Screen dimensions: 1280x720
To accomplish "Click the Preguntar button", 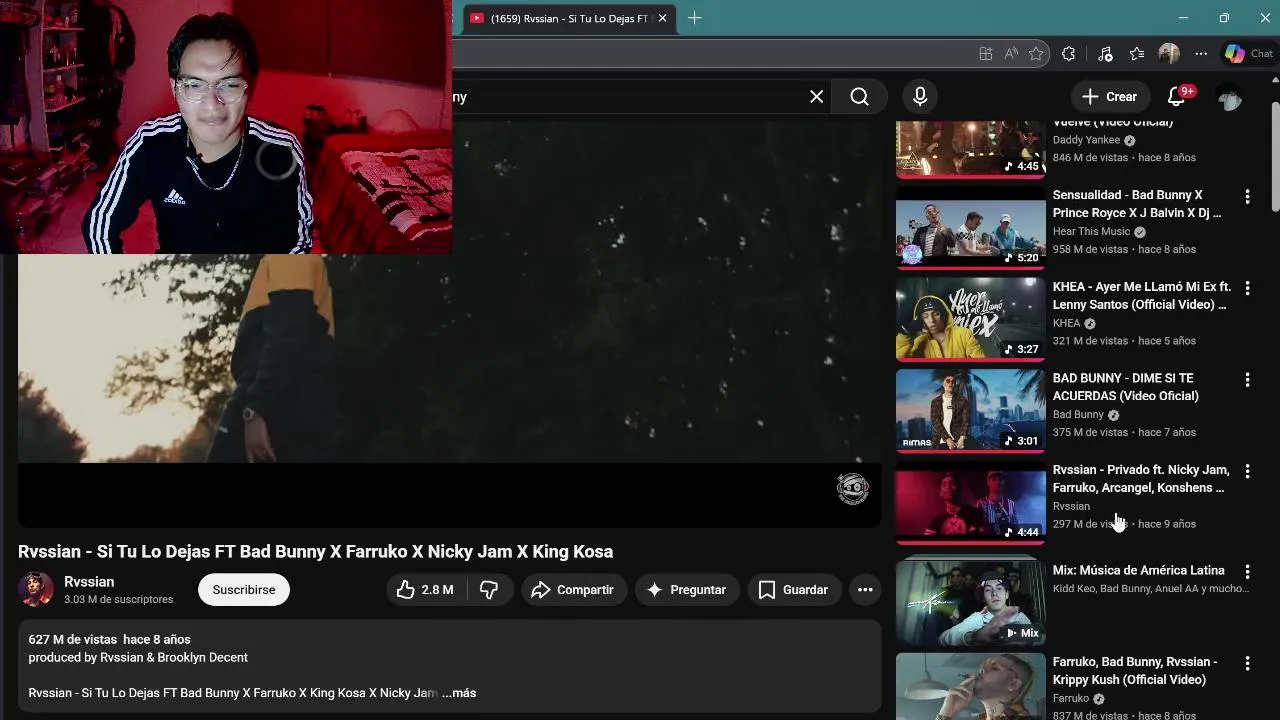I will coord(687,590).
